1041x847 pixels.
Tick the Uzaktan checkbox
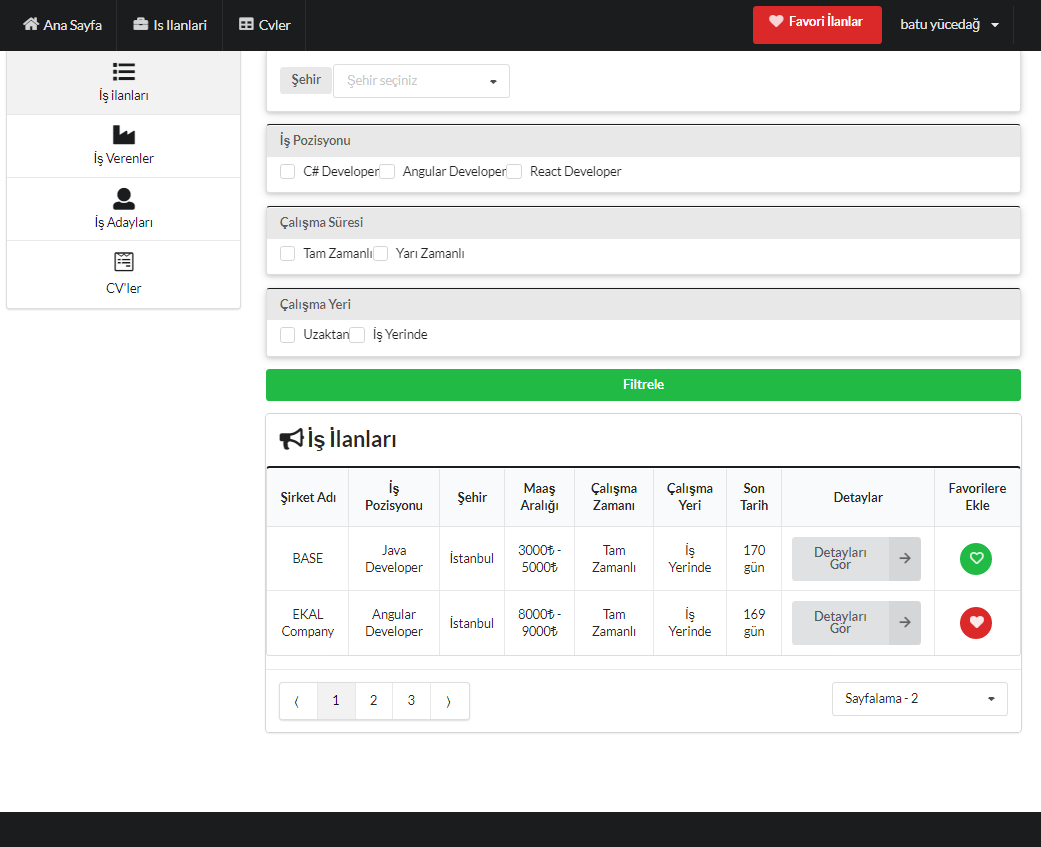[x=287, y=335]
